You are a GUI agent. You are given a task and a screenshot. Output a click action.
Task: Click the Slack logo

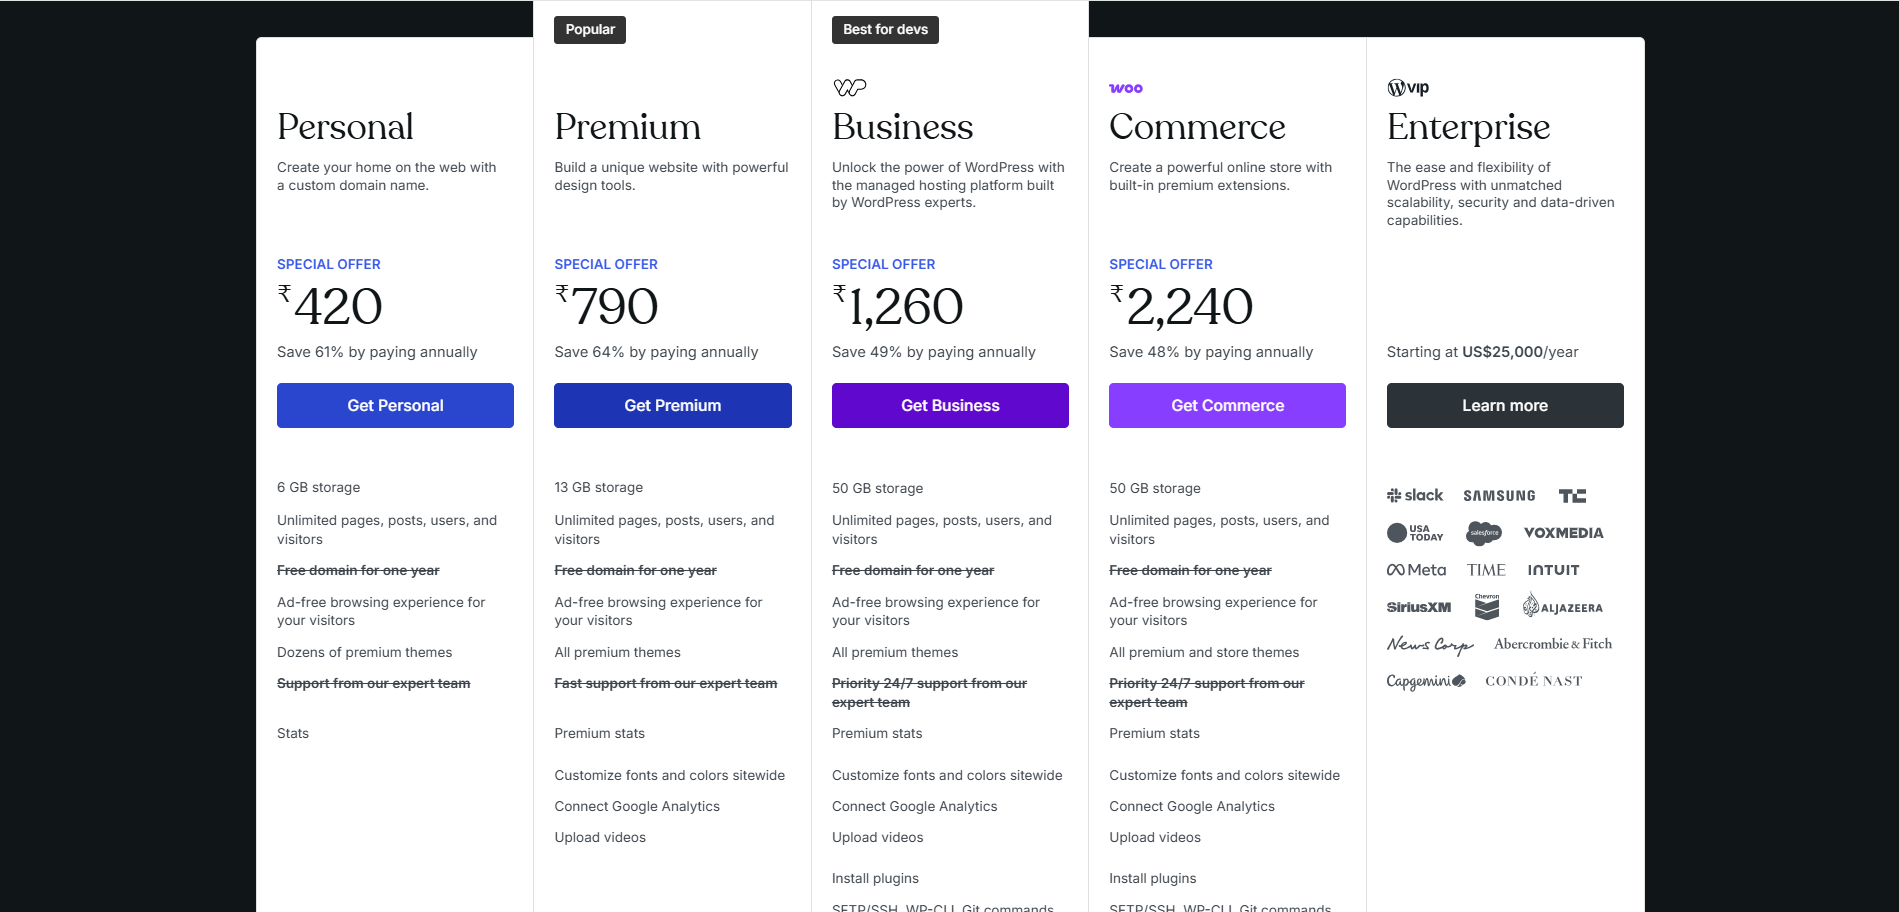pos(1414,495)
